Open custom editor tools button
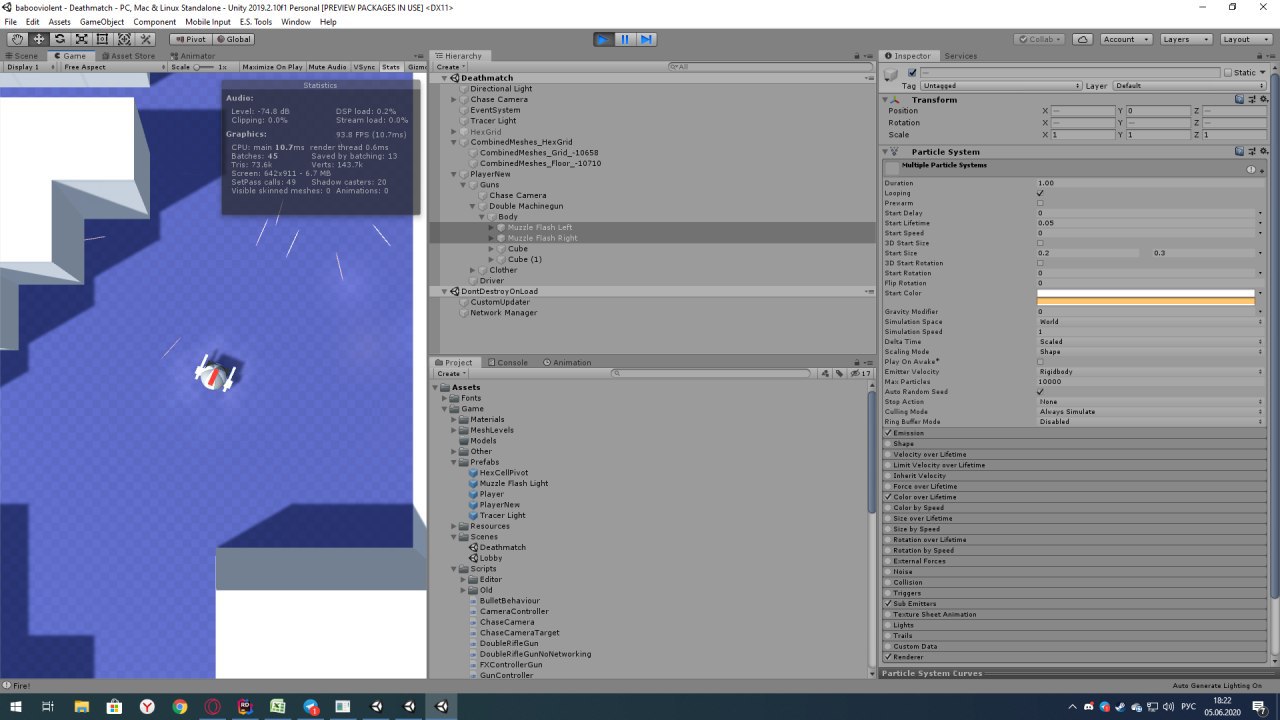Viewport: 1280px width, 720px height. (x=146, y=39)
